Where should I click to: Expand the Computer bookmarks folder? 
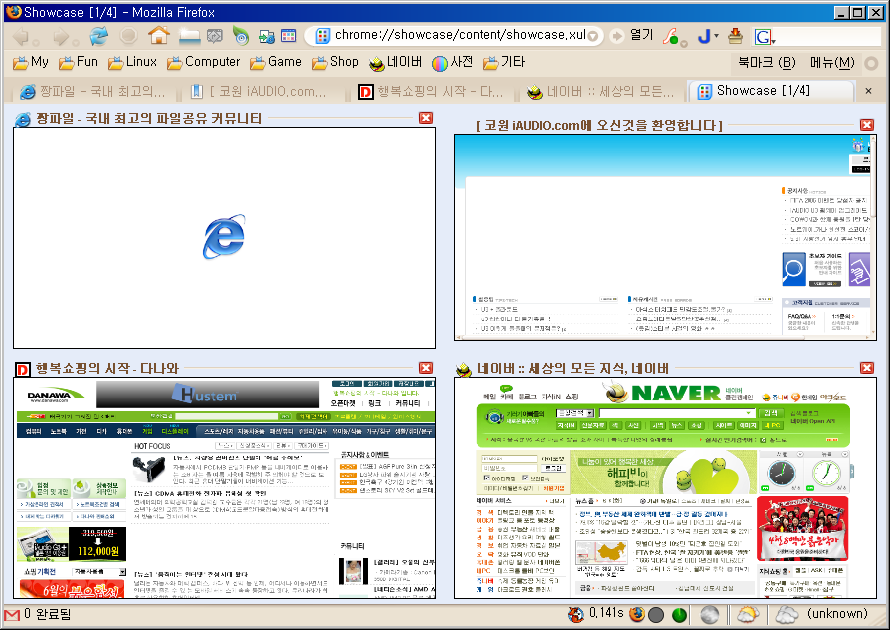[x=204, y=62]
